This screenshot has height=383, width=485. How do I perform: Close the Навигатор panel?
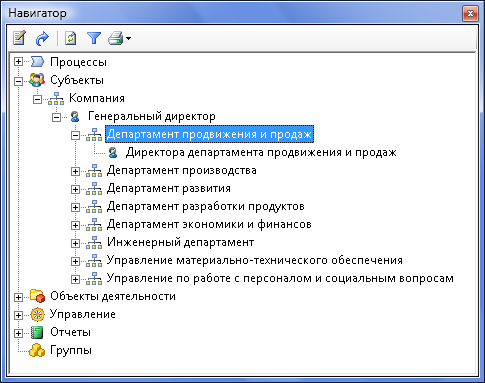pos(470,14)
